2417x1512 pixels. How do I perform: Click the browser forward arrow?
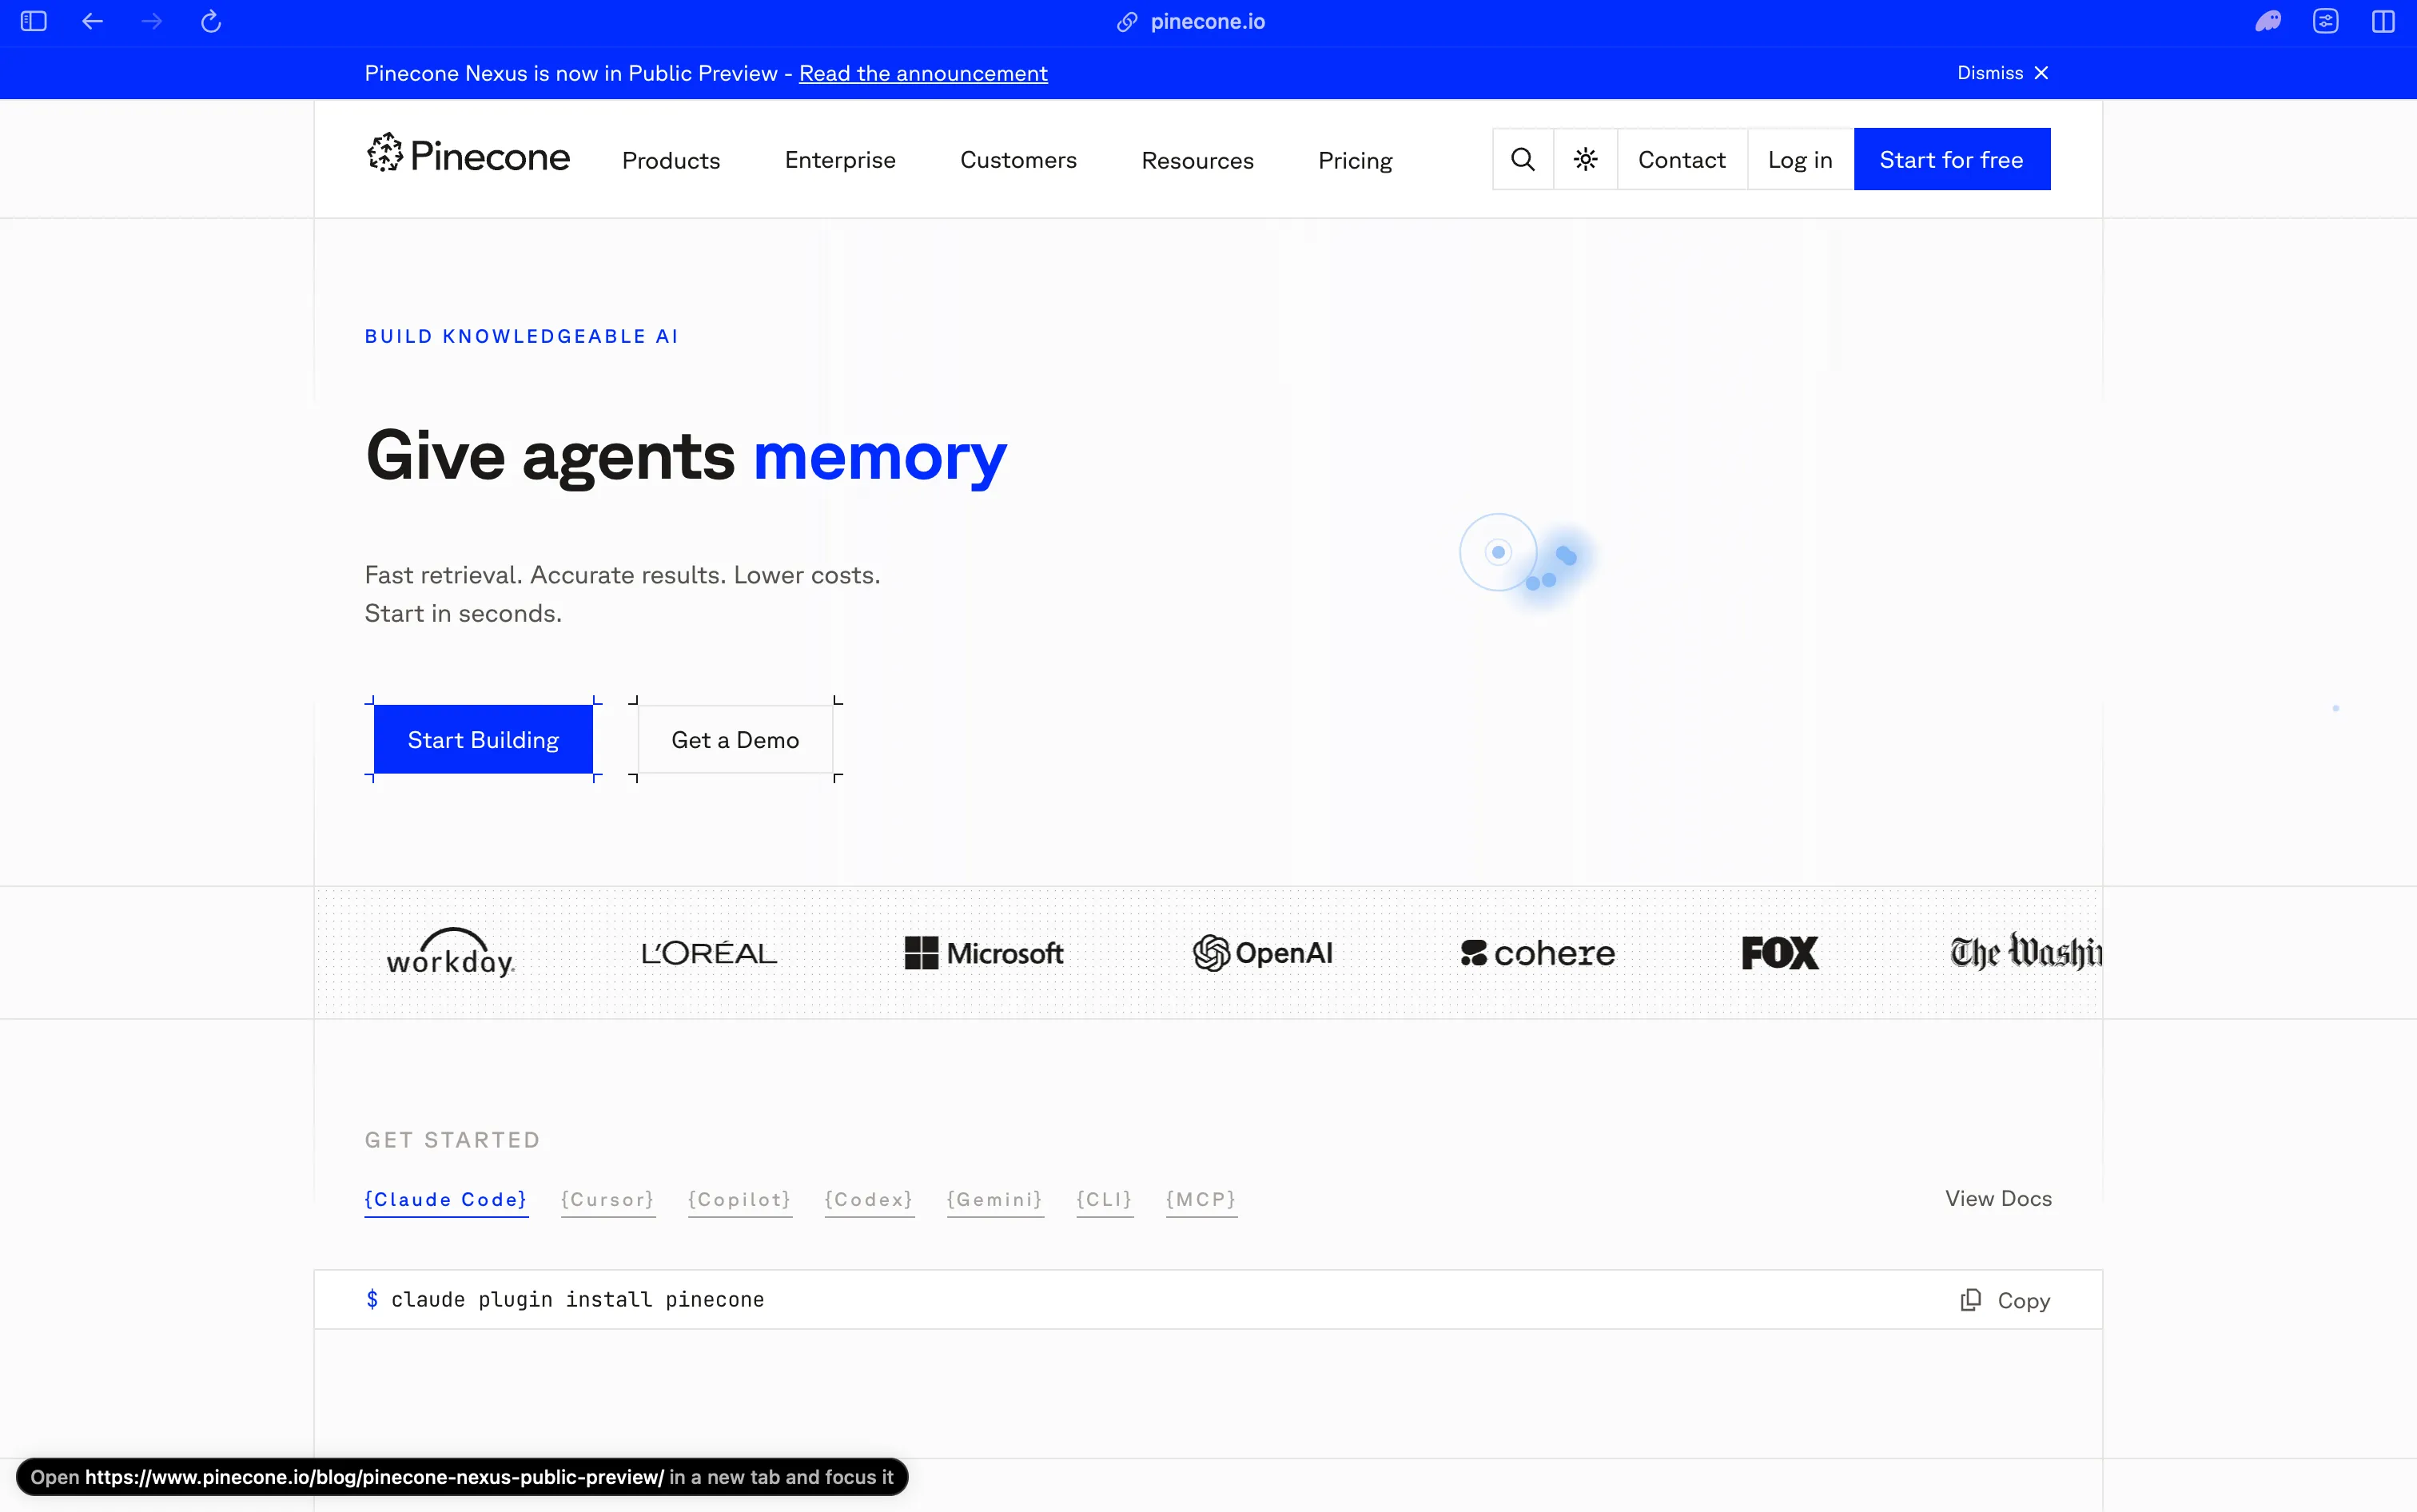point(151,21)
